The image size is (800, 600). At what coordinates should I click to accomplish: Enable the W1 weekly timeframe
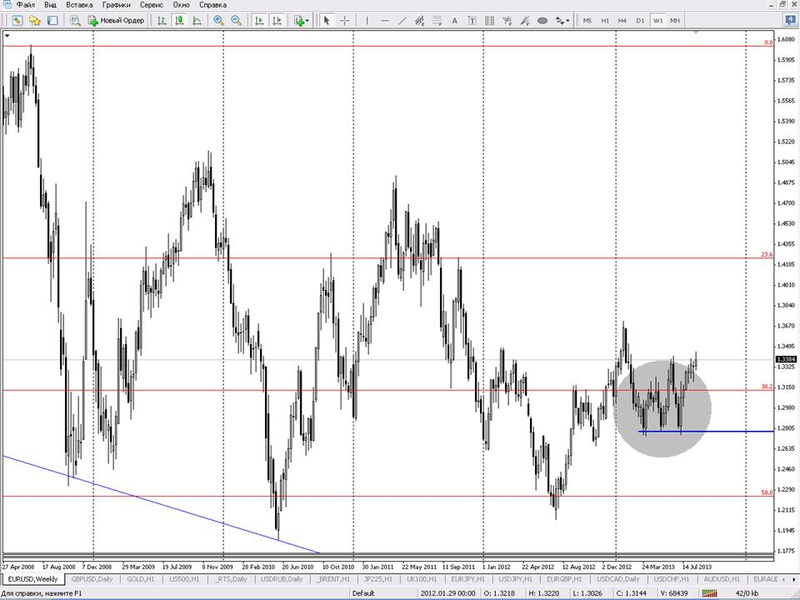pos(658,21)
